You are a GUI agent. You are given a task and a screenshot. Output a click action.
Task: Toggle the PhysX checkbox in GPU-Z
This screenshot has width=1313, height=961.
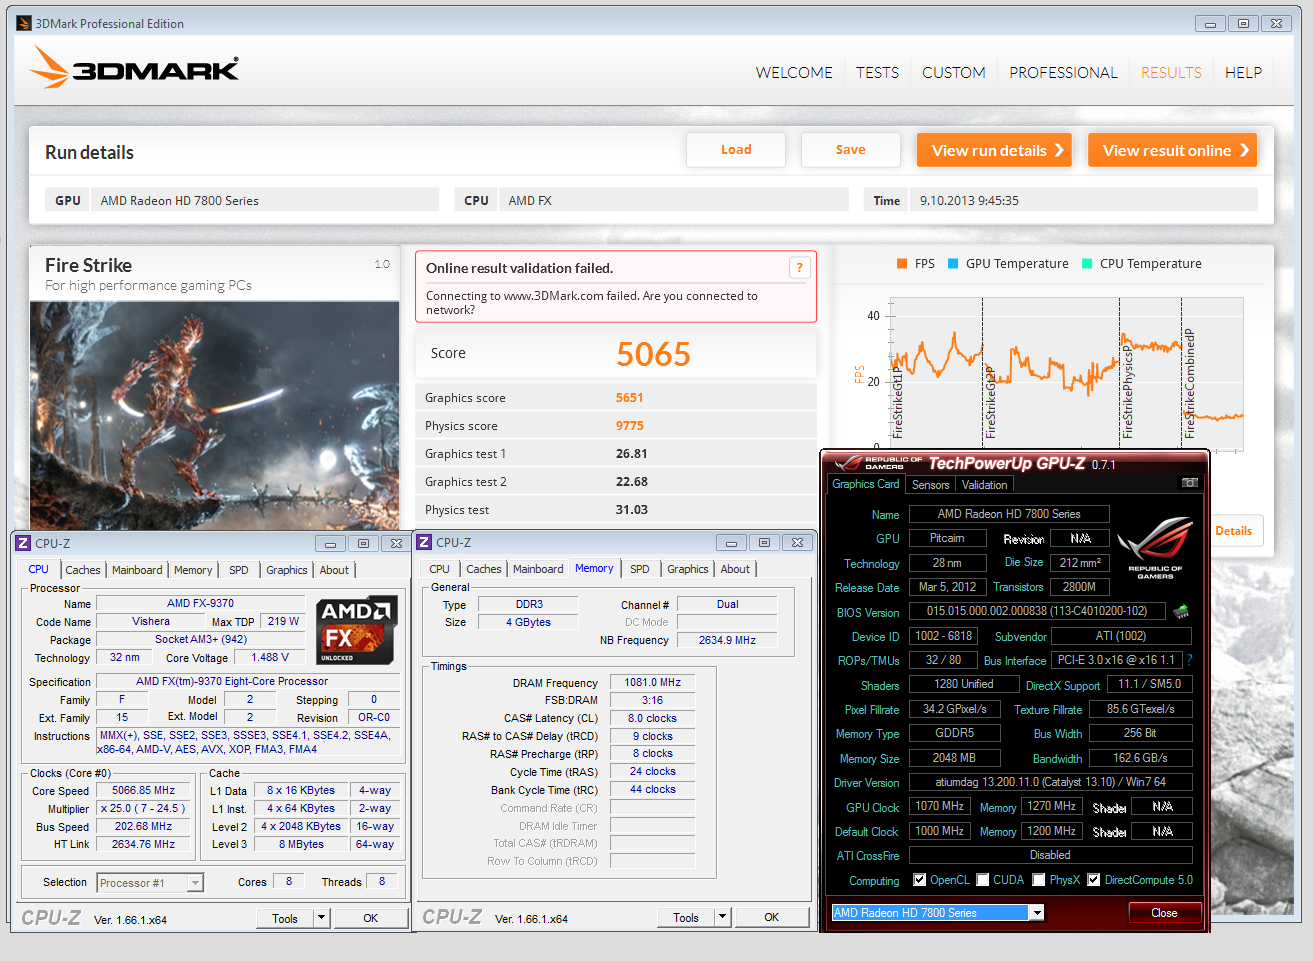[x=1039, y=880]
